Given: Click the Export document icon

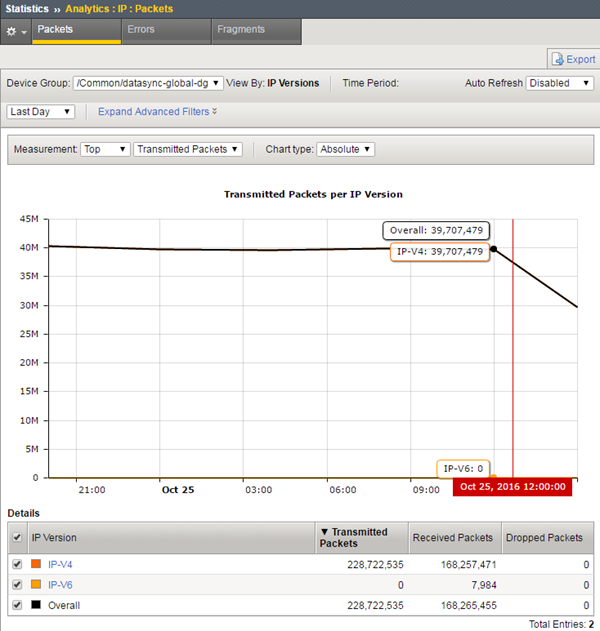Looking at the screenshot, I should [x=558, y=59].
